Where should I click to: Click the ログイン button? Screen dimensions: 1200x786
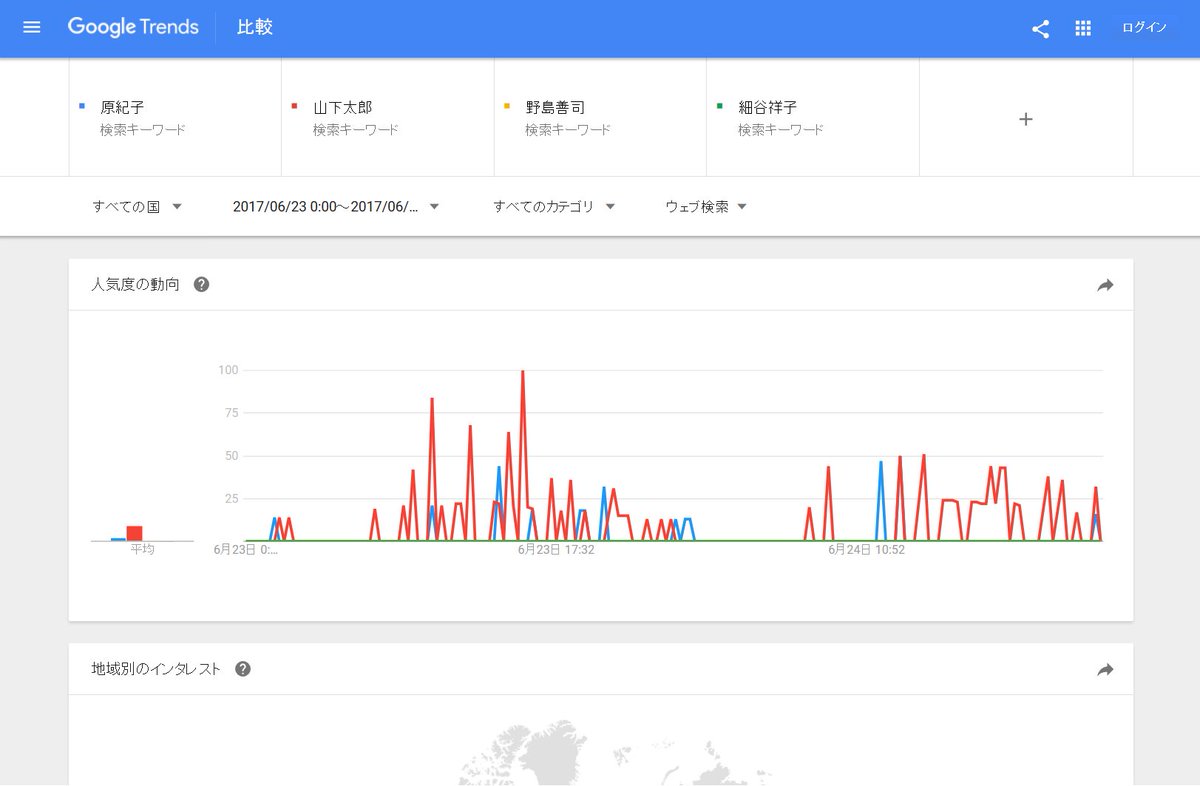(1144, 28)
